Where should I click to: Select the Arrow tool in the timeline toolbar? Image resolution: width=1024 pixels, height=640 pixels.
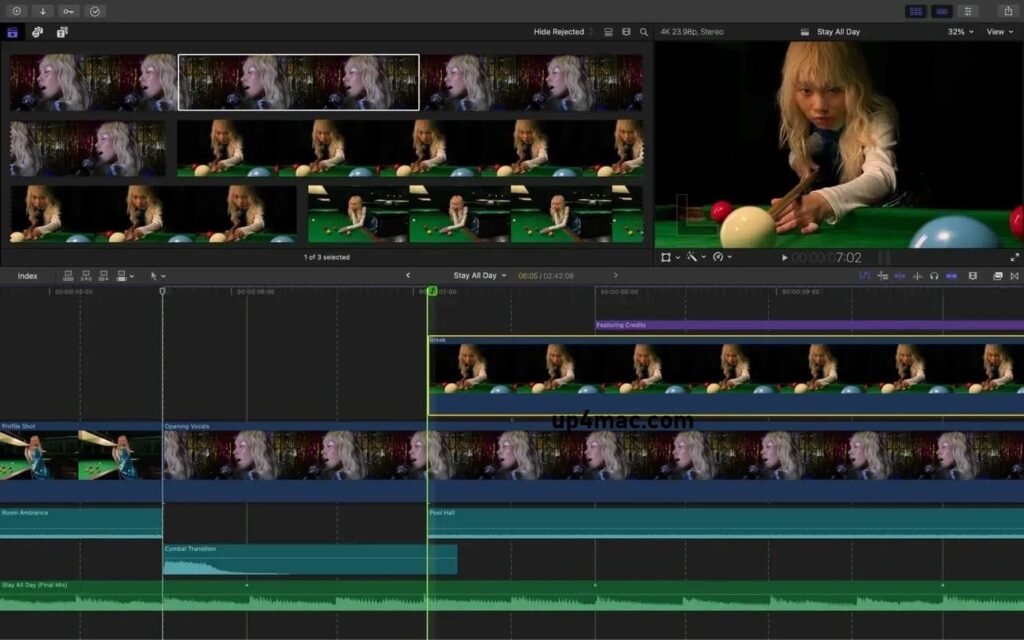click(x=154, y=277)
